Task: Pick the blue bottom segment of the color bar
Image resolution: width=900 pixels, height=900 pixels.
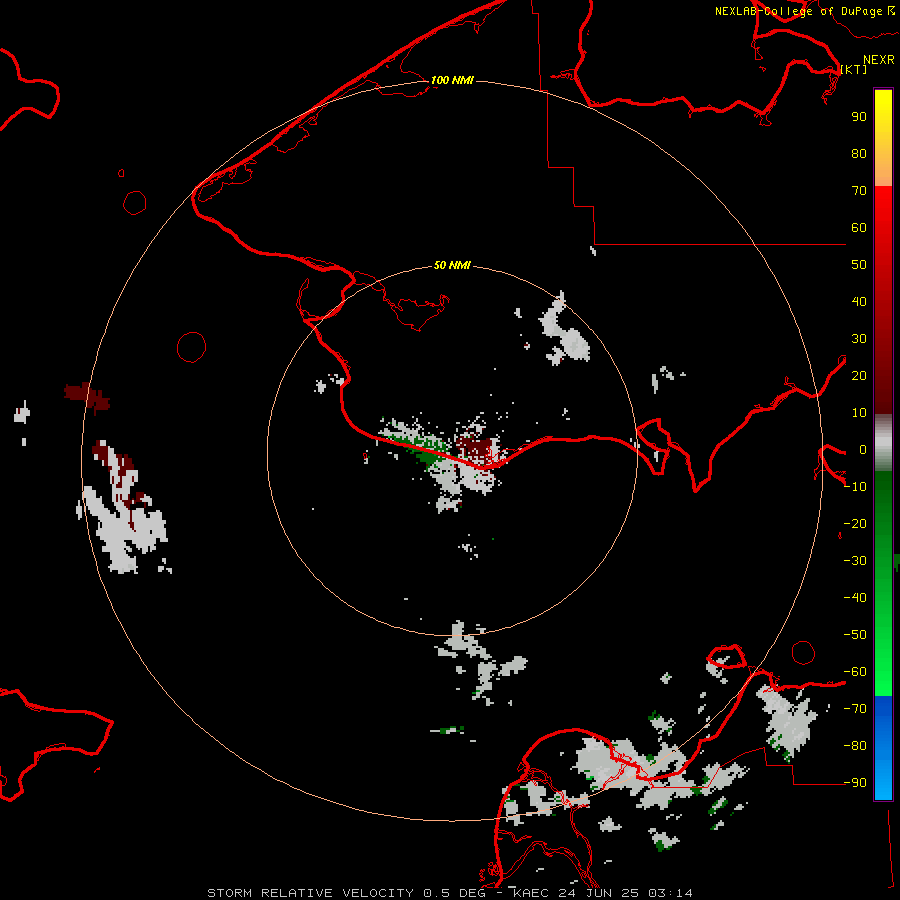Action: pyautogui.click(x=883, y=748)
